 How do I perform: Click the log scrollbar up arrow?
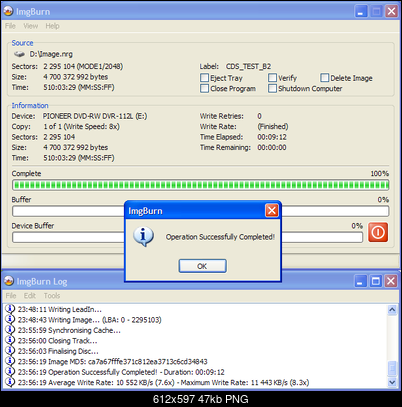[x=392, y=310]
